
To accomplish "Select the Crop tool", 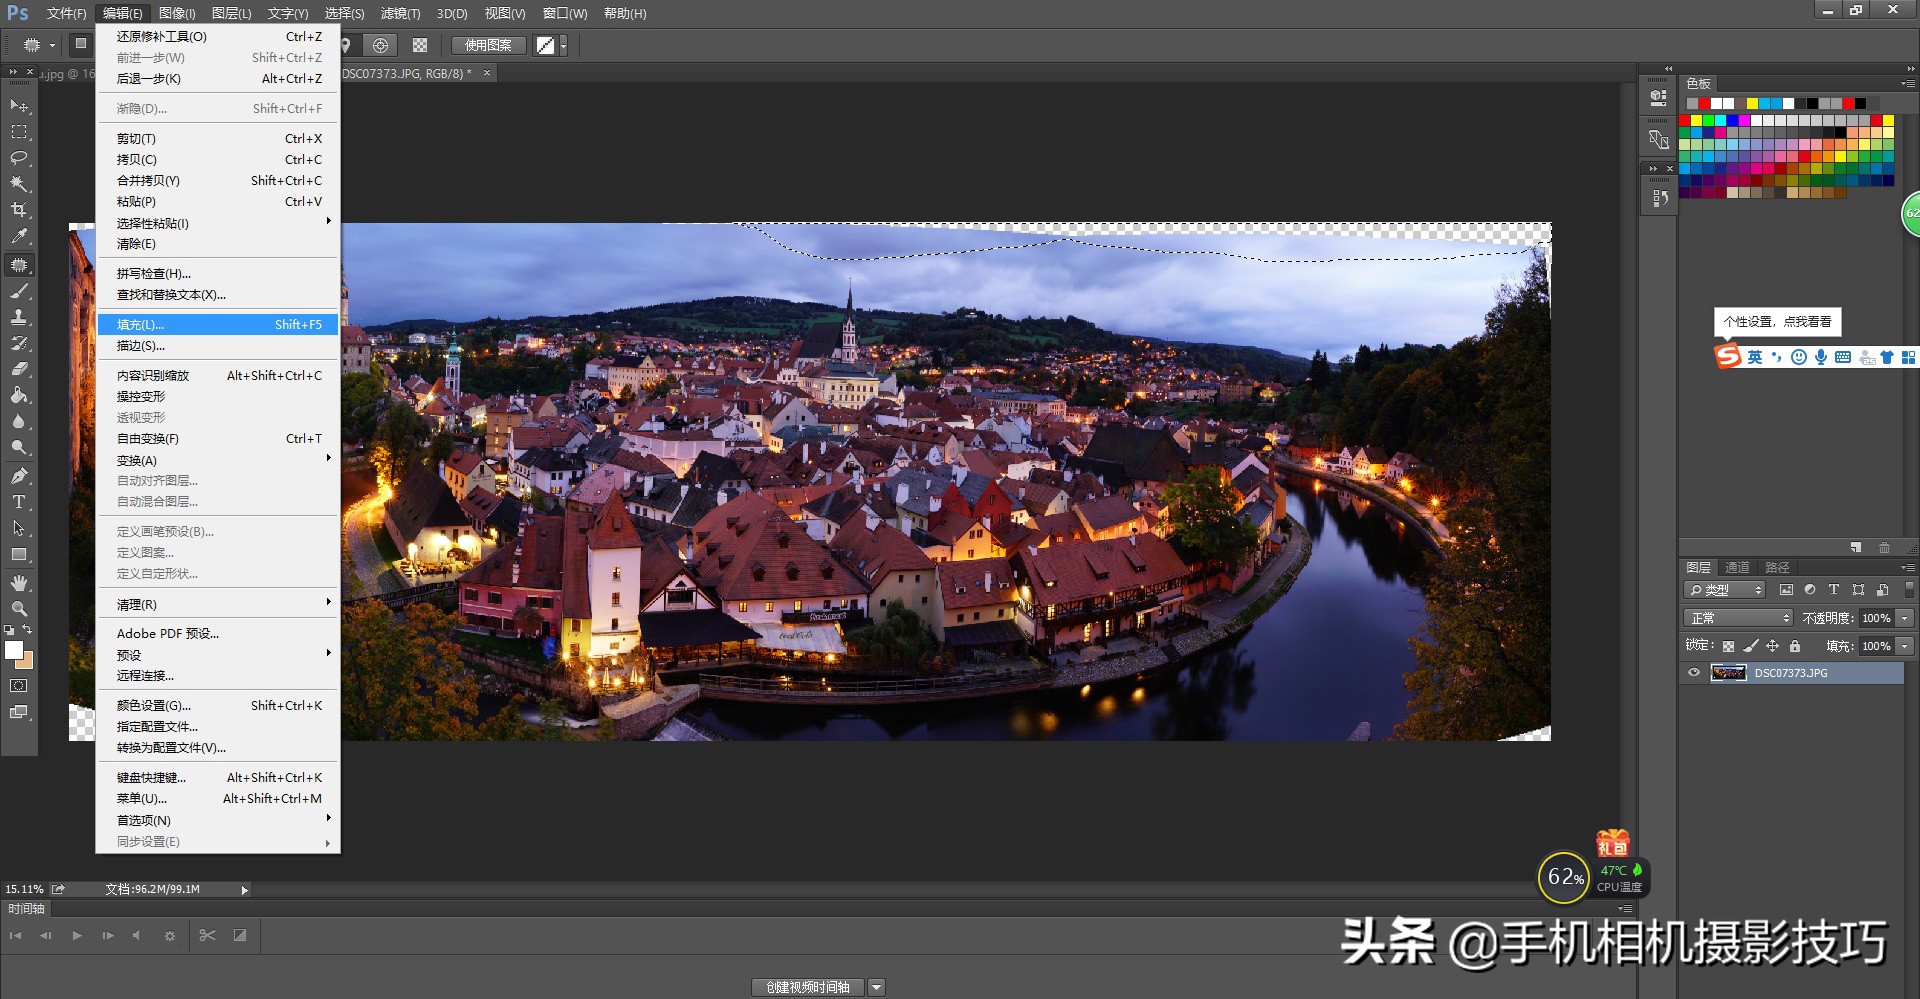I will [19, 210].
